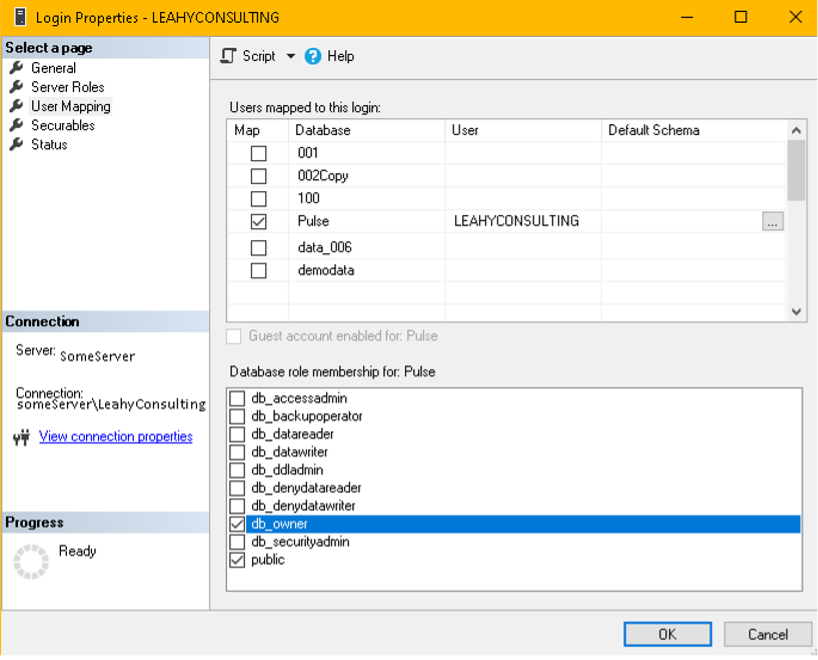The image size is (818, 660).
Task: Click the wrench icon beside Securables
Action: point(17,125)
